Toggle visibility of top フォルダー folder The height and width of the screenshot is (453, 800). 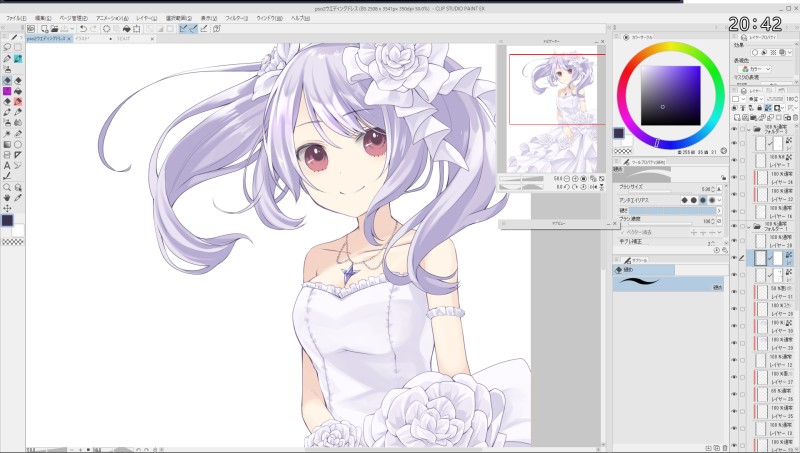point(734,129)
